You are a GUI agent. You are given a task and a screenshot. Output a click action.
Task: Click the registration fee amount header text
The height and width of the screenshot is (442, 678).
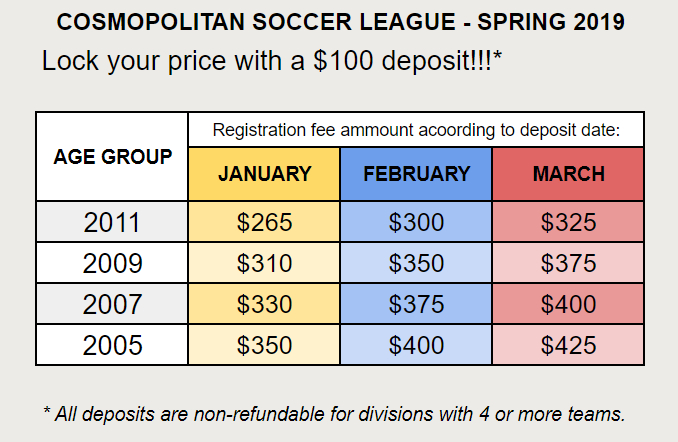point(416,130)
